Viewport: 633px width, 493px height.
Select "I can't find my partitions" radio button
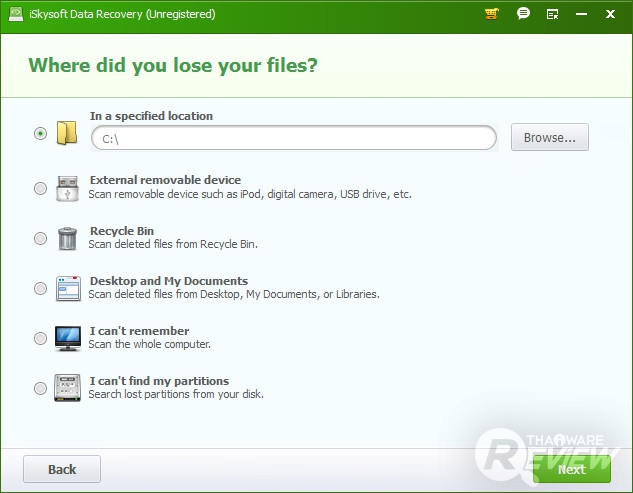pos(40,388)
